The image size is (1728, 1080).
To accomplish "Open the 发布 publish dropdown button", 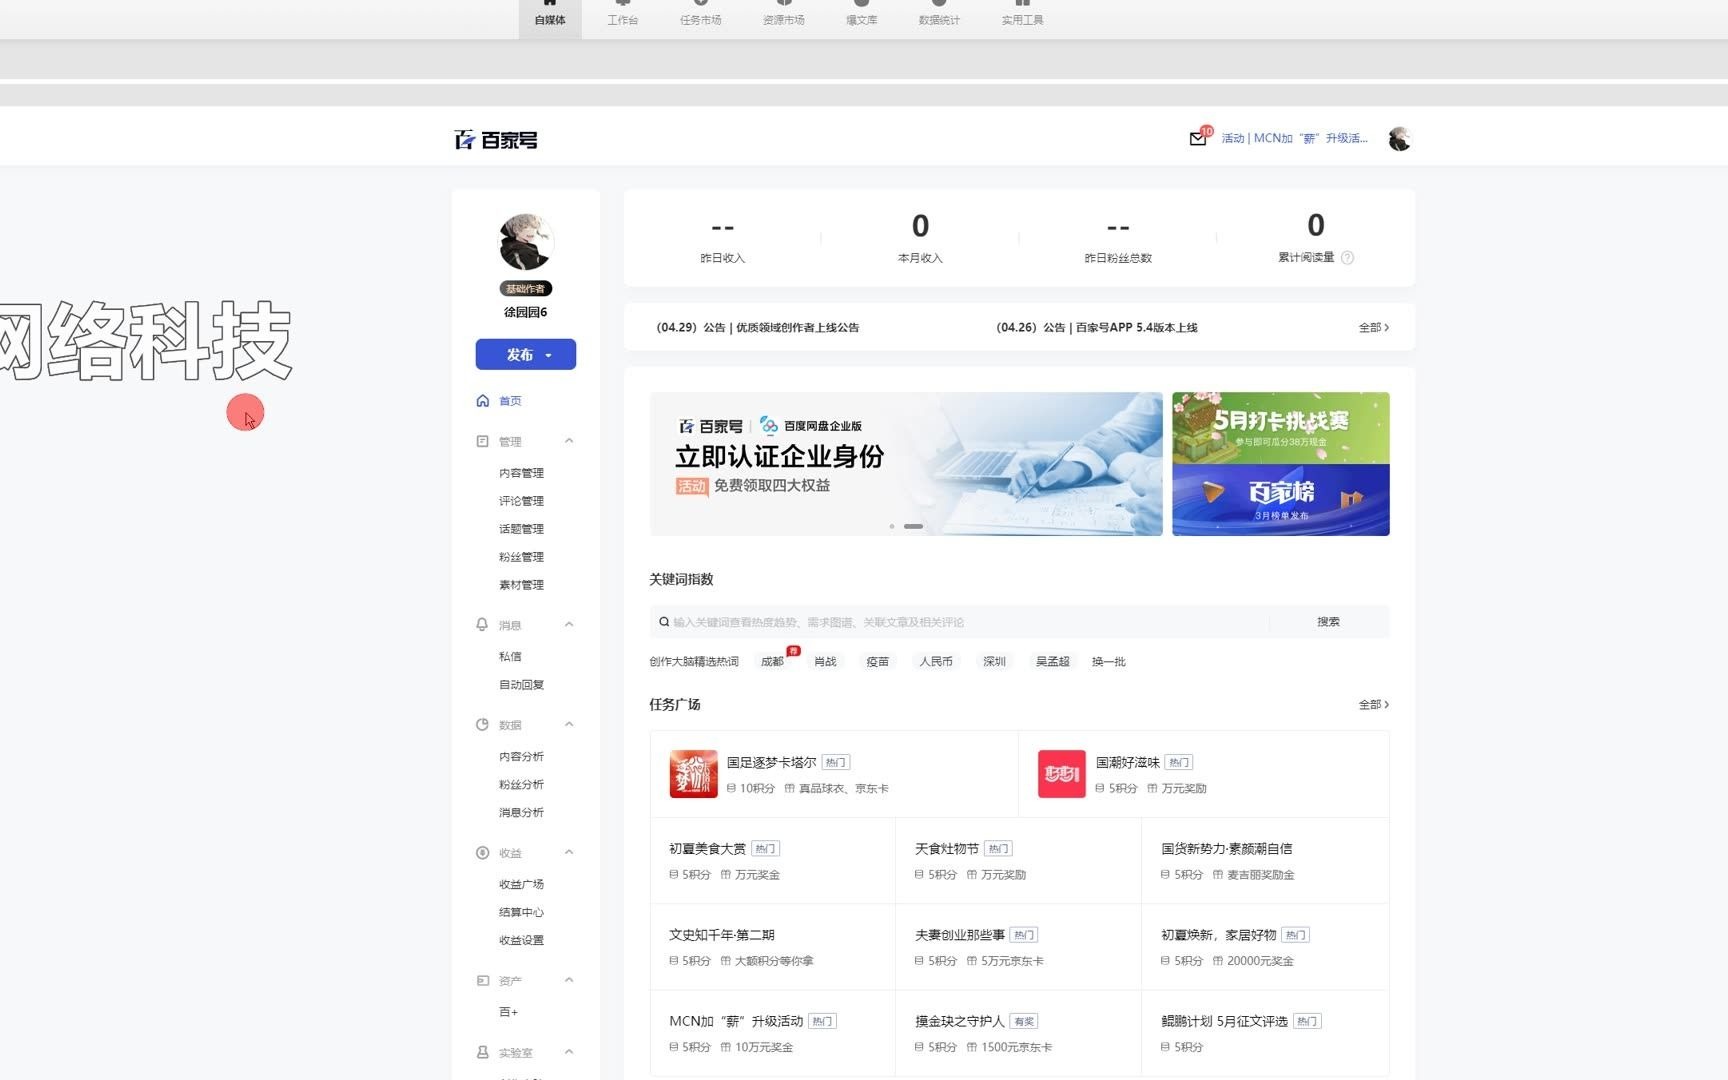I will 526,355.
